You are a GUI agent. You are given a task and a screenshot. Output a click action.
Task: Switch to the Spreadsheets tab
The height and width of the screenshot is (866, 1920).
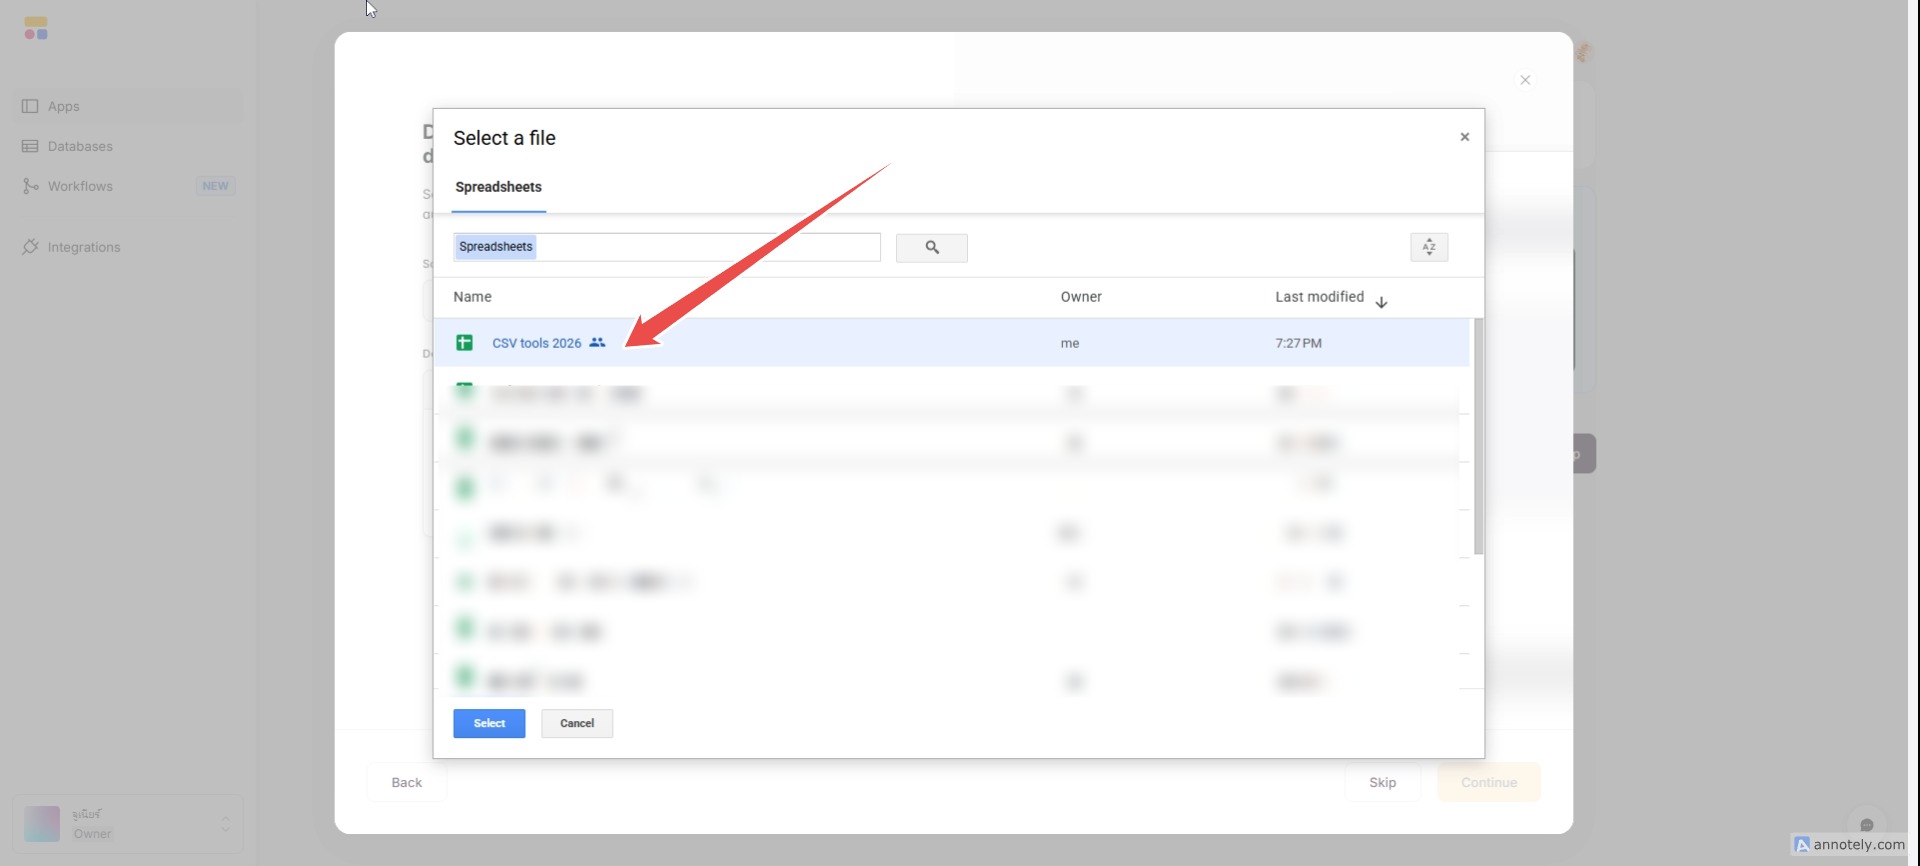click(498, 188)
